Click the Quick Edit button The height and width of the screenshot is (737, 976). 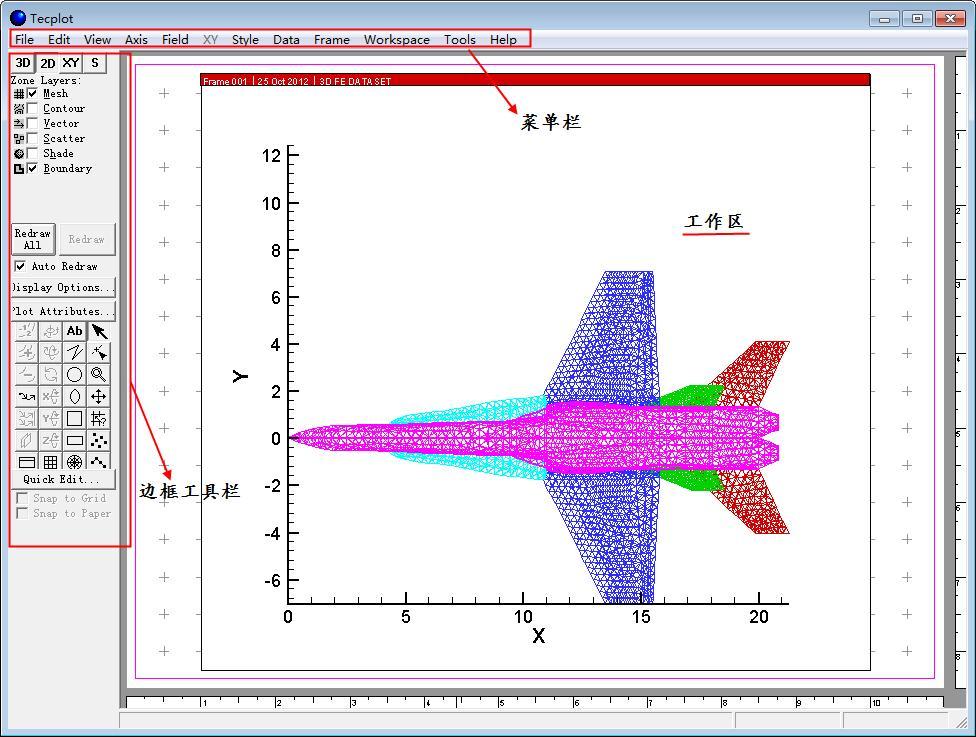point(61,479)
